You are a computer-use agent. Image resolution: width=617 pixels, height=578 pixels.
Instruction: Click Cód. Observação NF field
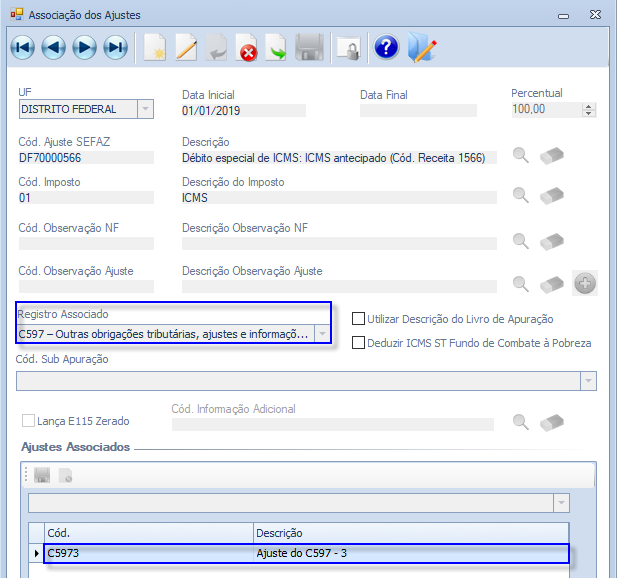point(86,244)
